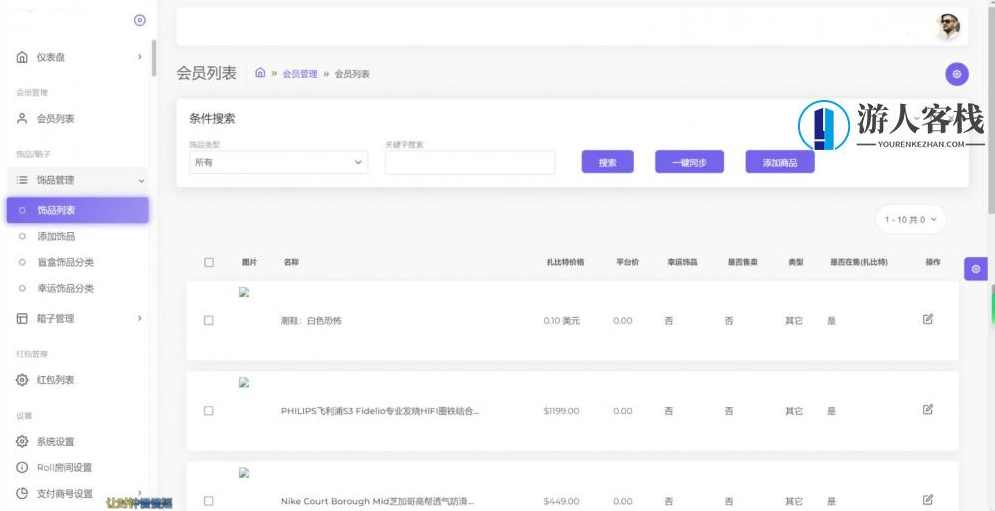Screen dimensions: 995x511
Task: Click the 支付商号设置 pie chart icon
Action: tap(22, 493)
